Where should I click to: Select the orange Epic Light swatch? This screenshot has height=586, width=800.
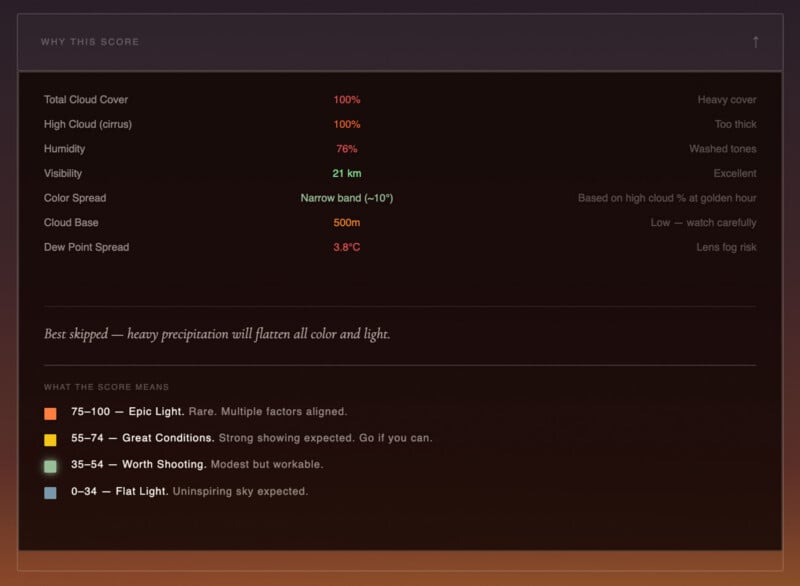click(x=50, y=413)
